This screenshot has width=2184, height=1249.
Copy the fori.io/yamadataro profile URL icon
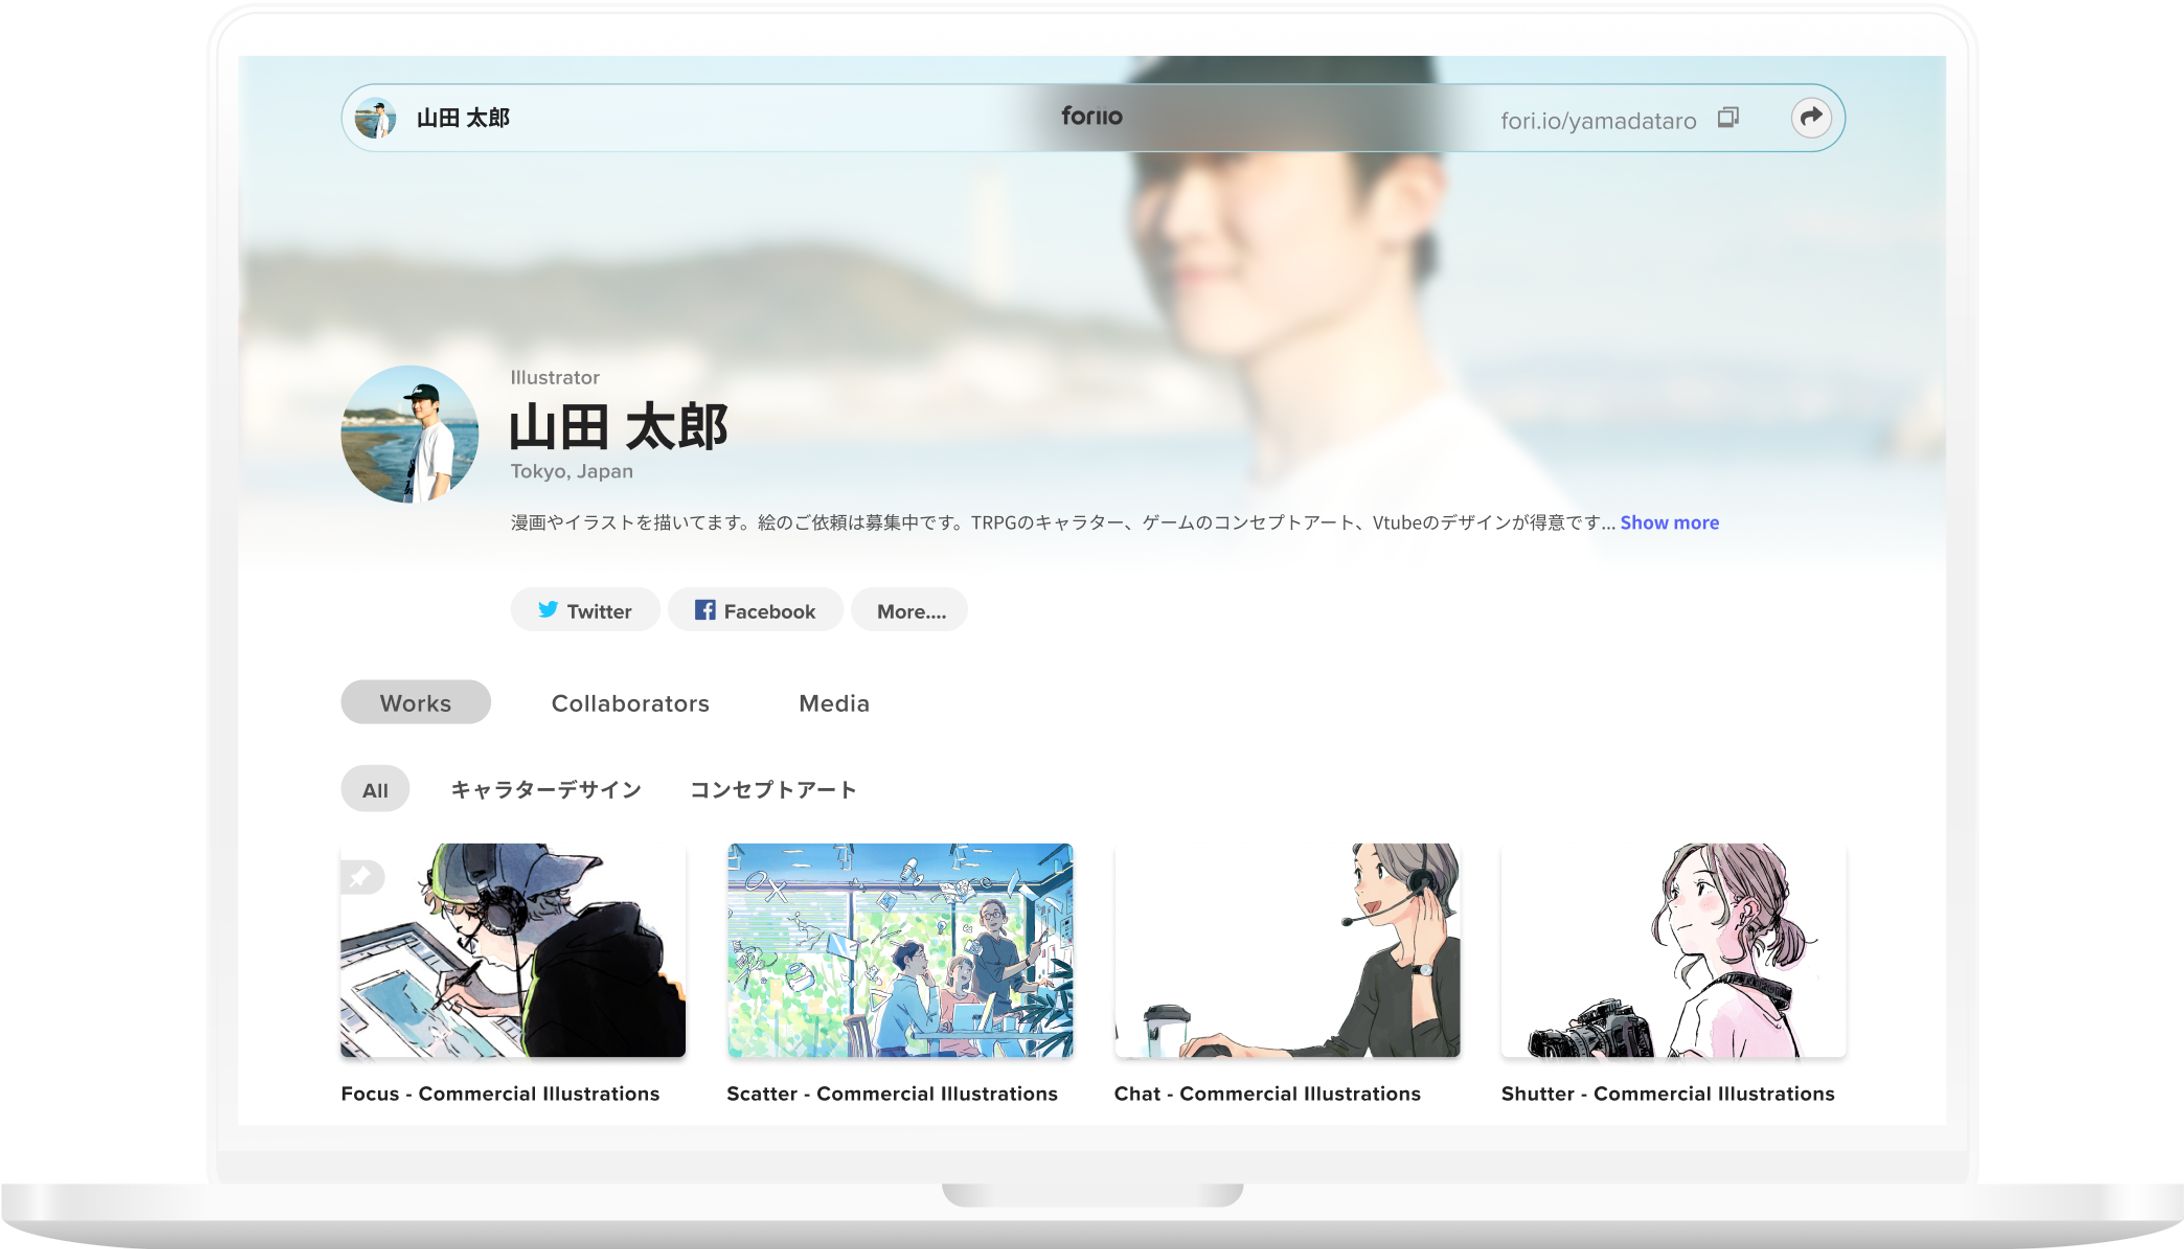(1728, 118)
